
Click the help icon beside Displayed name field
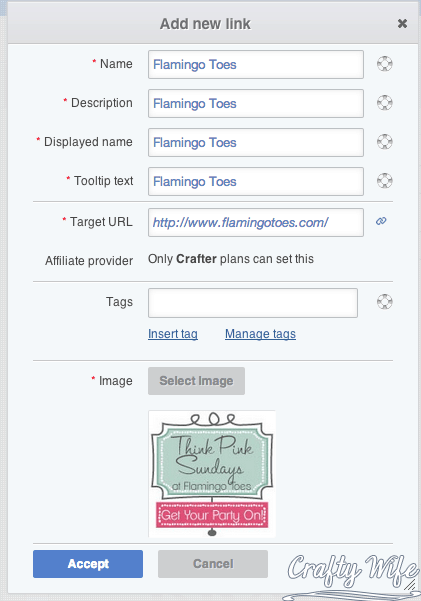coord(385,142)
